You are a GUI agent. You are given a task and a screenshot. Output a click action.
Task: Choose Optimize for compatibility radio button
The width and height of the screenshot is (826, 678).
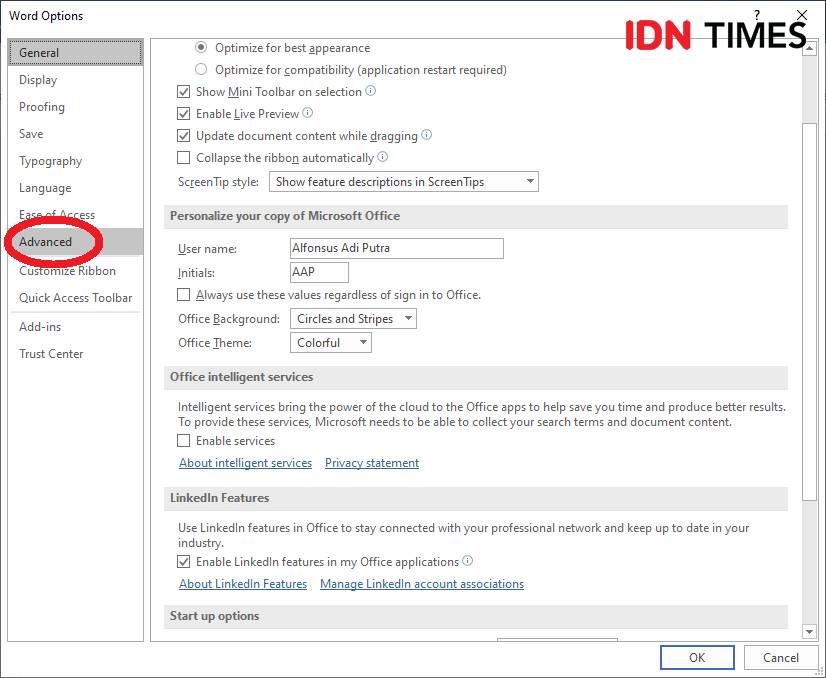pyautogui.click(x=201, y=69)
